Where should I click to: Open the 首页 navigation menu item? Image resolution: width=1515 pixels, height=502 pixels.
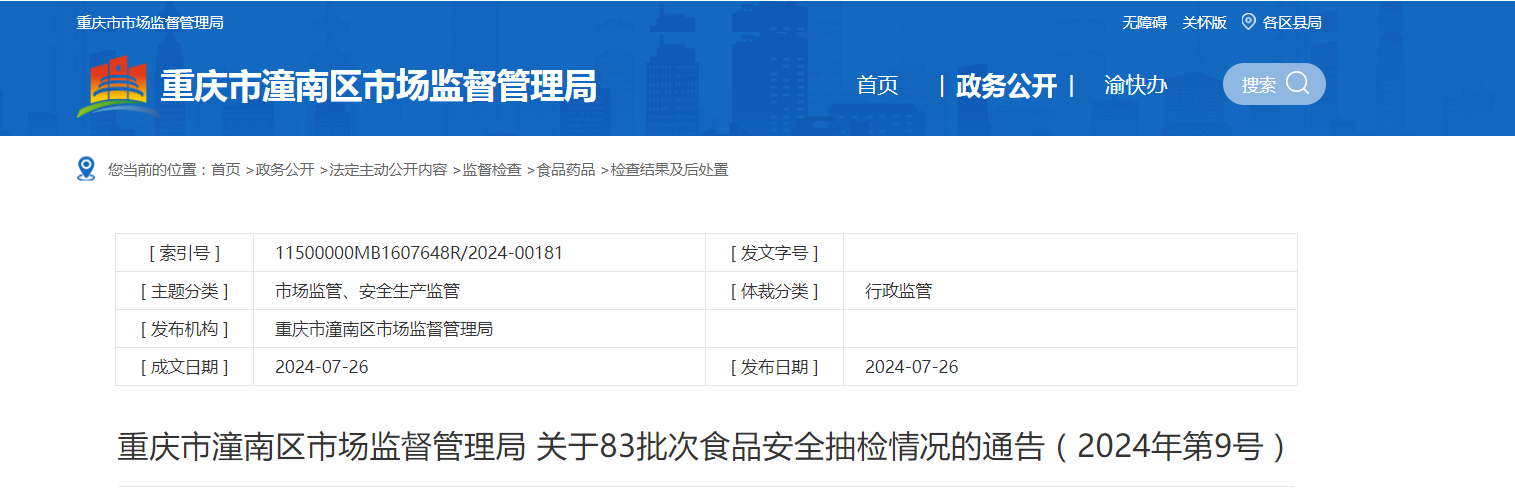point(877,86)
